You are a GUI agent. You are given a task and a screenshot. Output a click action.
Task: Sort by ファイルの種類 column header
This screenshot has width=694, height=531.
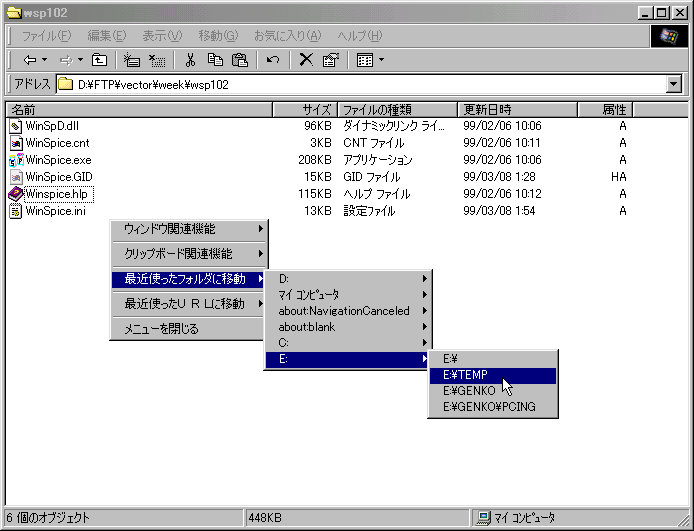pos(397,109)
